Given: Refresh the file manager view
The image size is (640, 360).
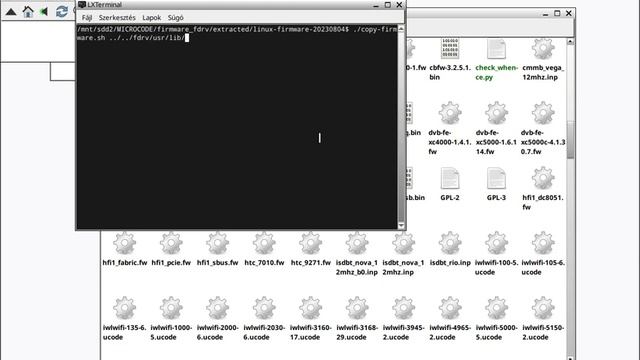Looking at the screenshot, I should click(x=62, y=11).
